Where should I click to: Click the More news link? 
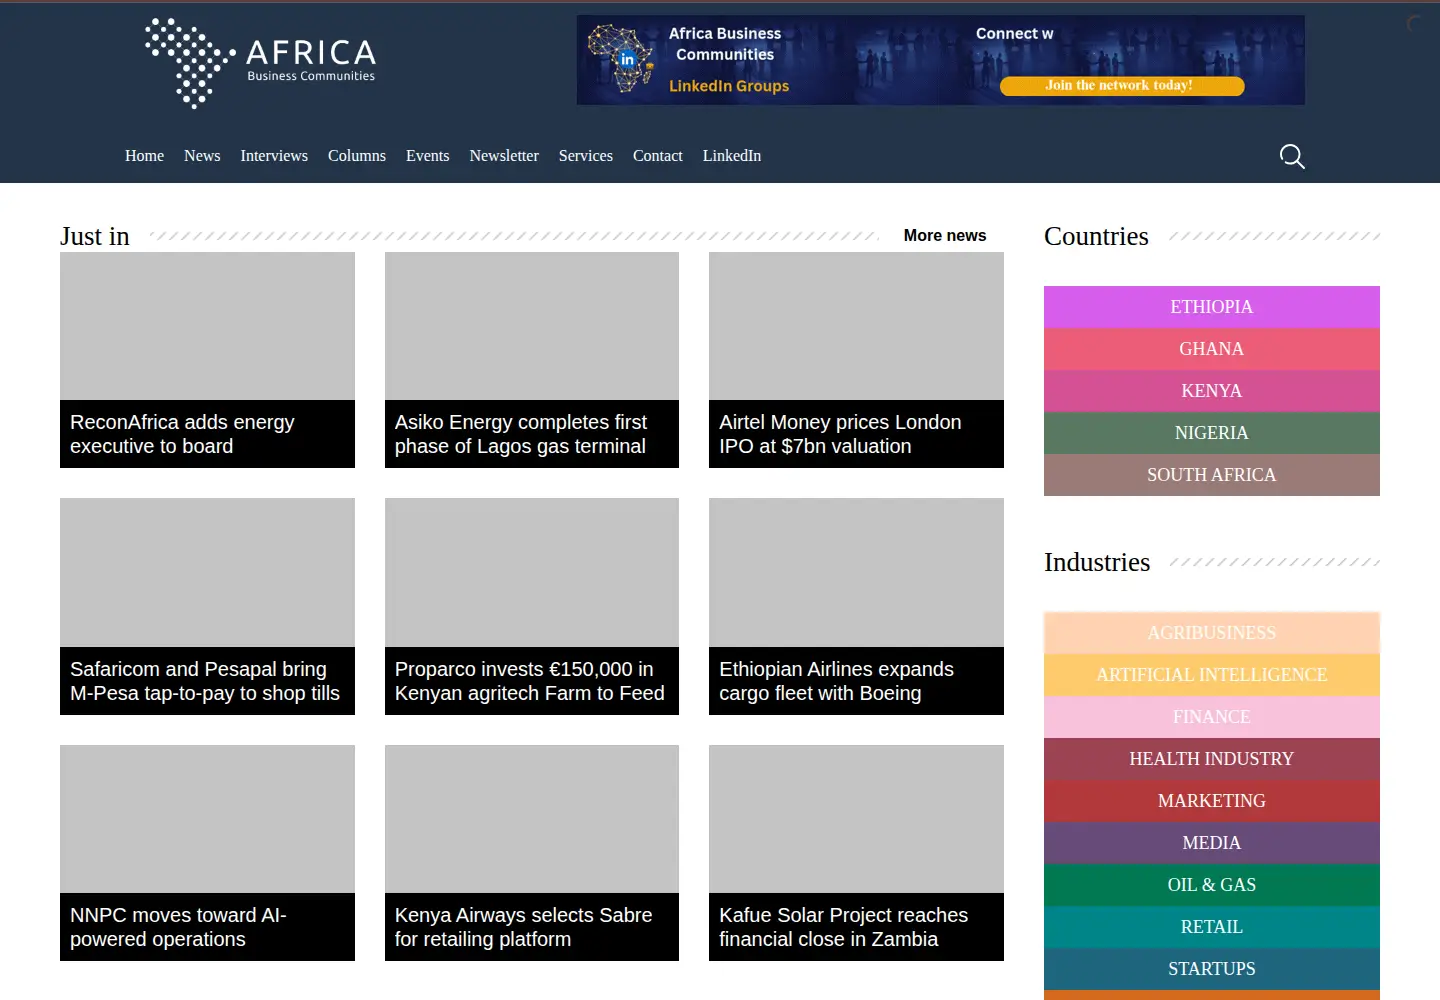tap(945, 236)
